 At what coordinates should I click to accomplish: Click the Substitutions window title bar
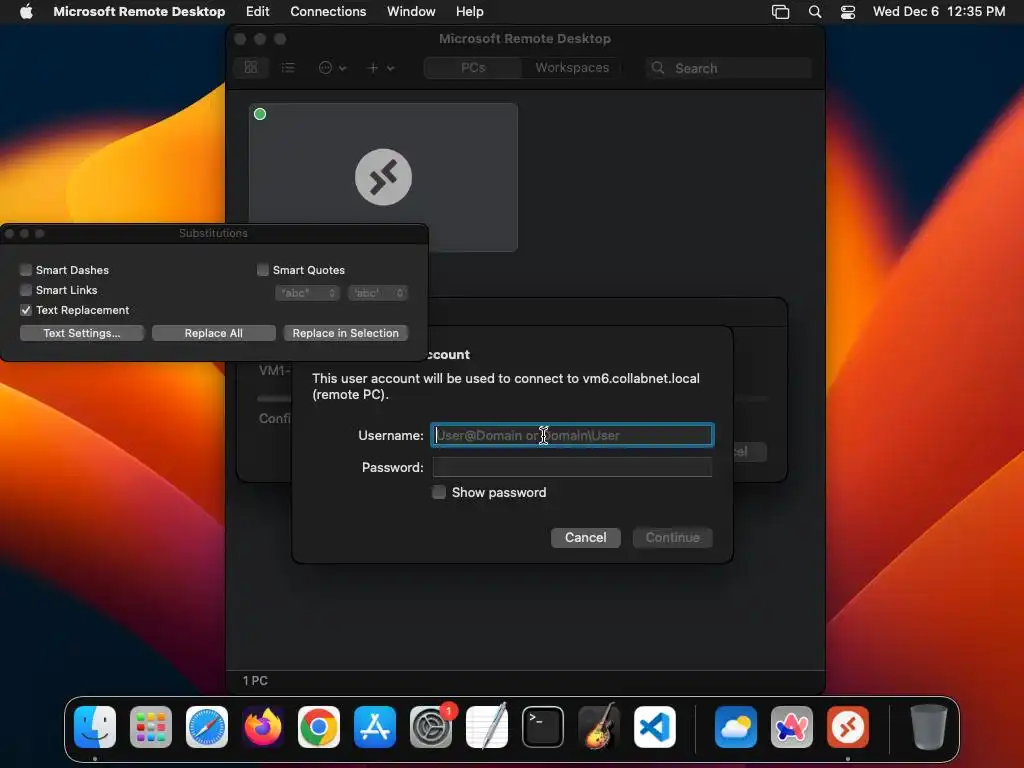pyautogui.click(x=214, y=233)
